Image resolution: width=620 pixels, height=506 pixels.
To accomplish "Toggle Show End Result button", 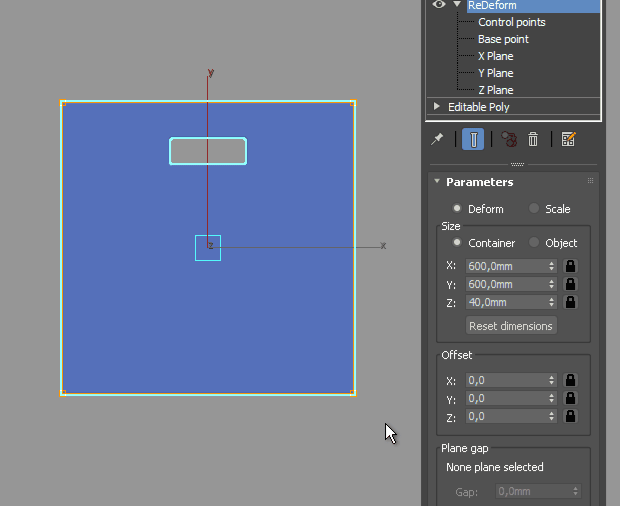I will pos(473,139).
